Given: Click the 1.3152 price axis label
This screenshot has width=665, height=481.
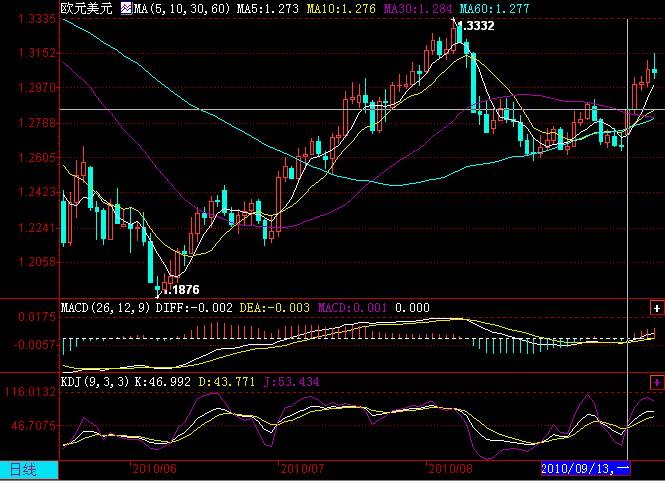Looking at the screenshot, I should point(37,53).
